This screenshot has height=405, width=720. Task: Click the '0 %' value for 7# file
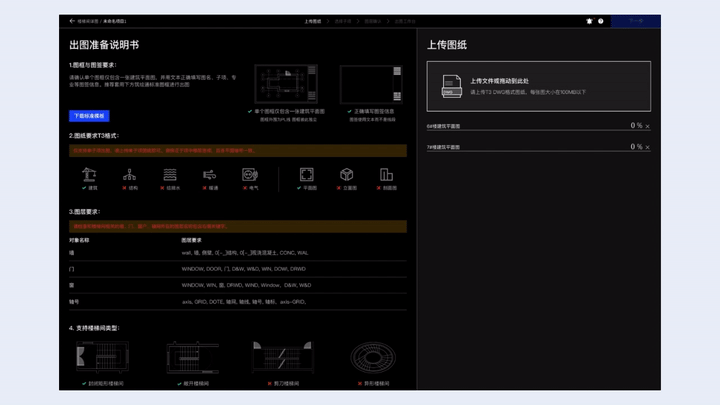[x=636, y=146]
